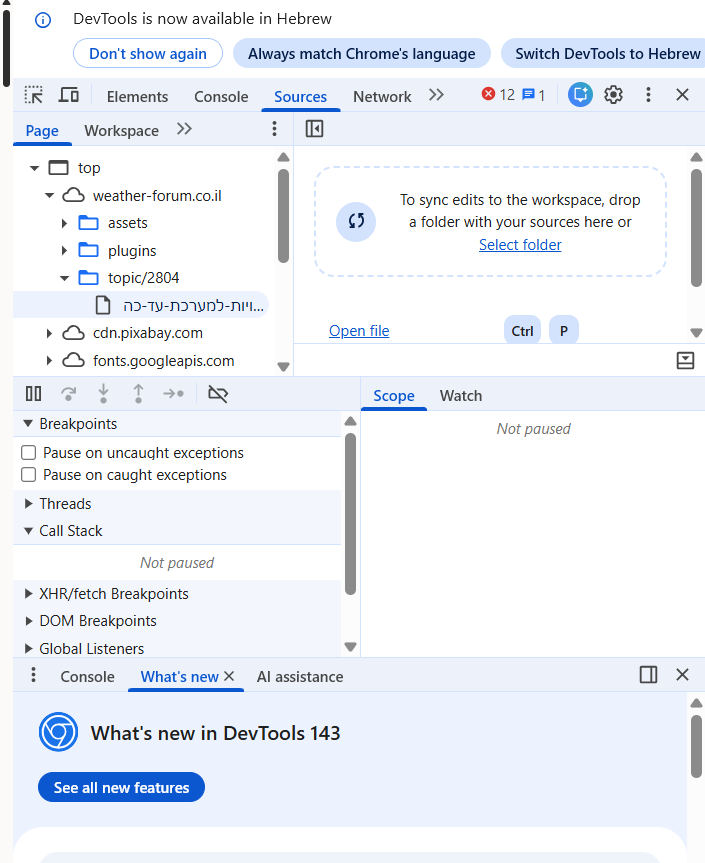Deactivate breakpoints icon in debugger toolbar
The height and width of the screenshot is (863, 705).
pyautogui.click(x=218, y=394)
